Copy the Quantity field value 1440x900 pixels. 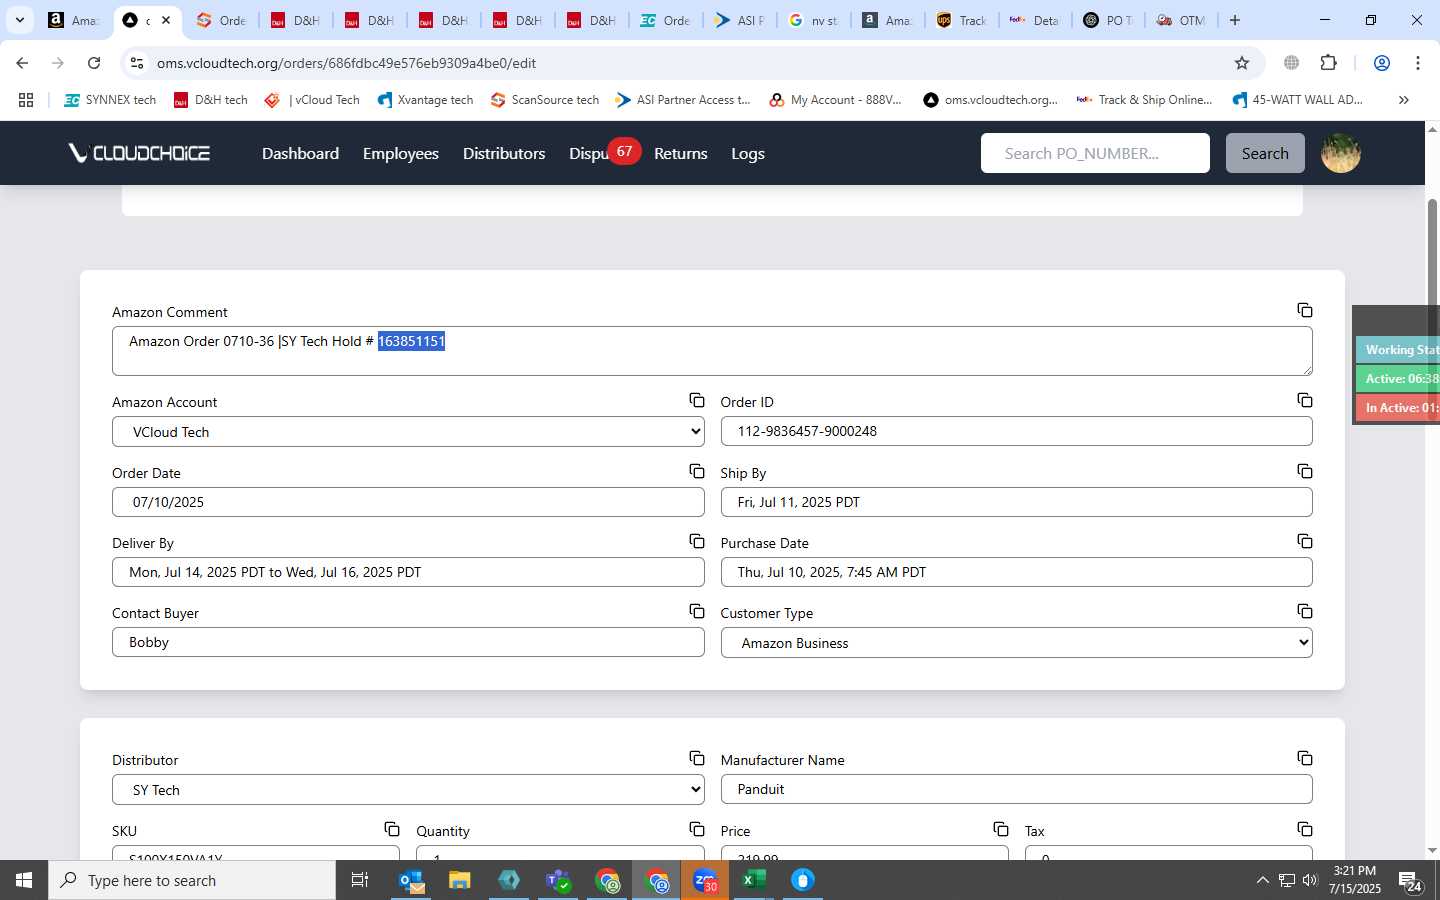pyautogui.click(x=697, y=829)
